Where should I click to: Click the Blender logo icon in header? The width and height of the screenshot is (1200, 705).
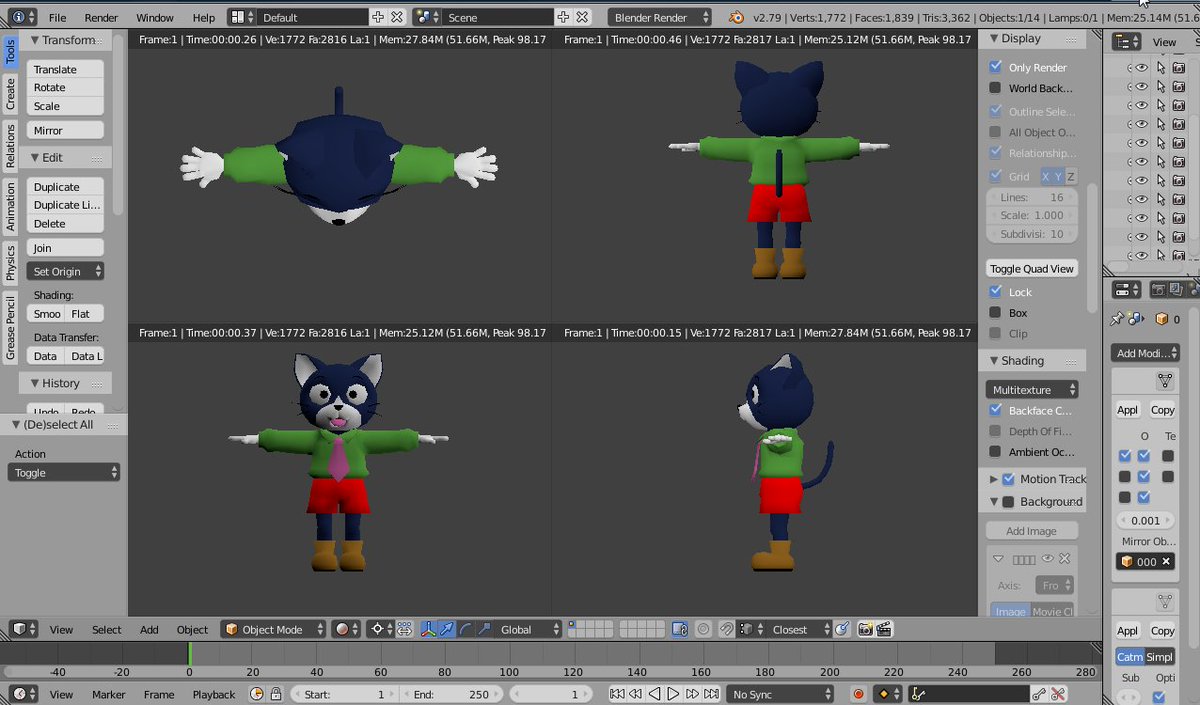[737, 17]
